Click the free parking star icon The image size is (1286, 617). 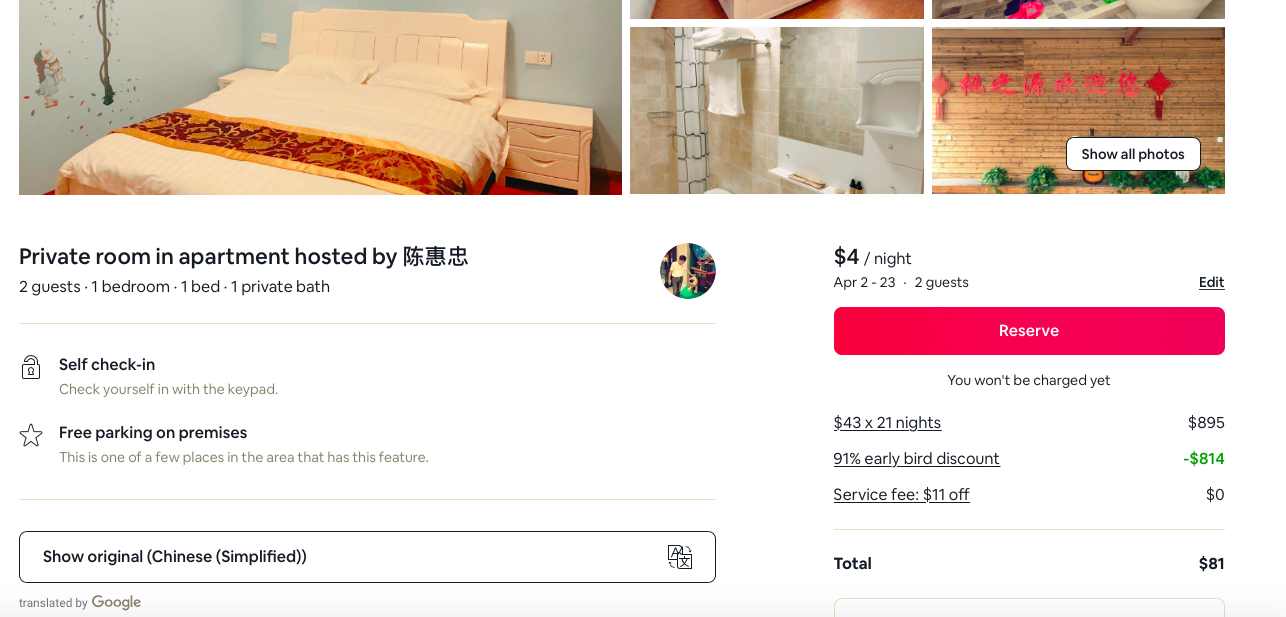coord(31,435)
